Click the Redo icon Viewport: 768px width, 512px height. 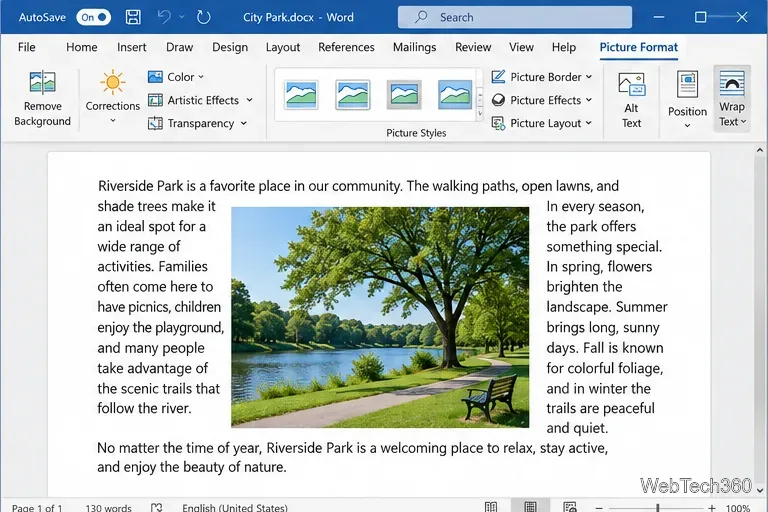tap(203, 18)
